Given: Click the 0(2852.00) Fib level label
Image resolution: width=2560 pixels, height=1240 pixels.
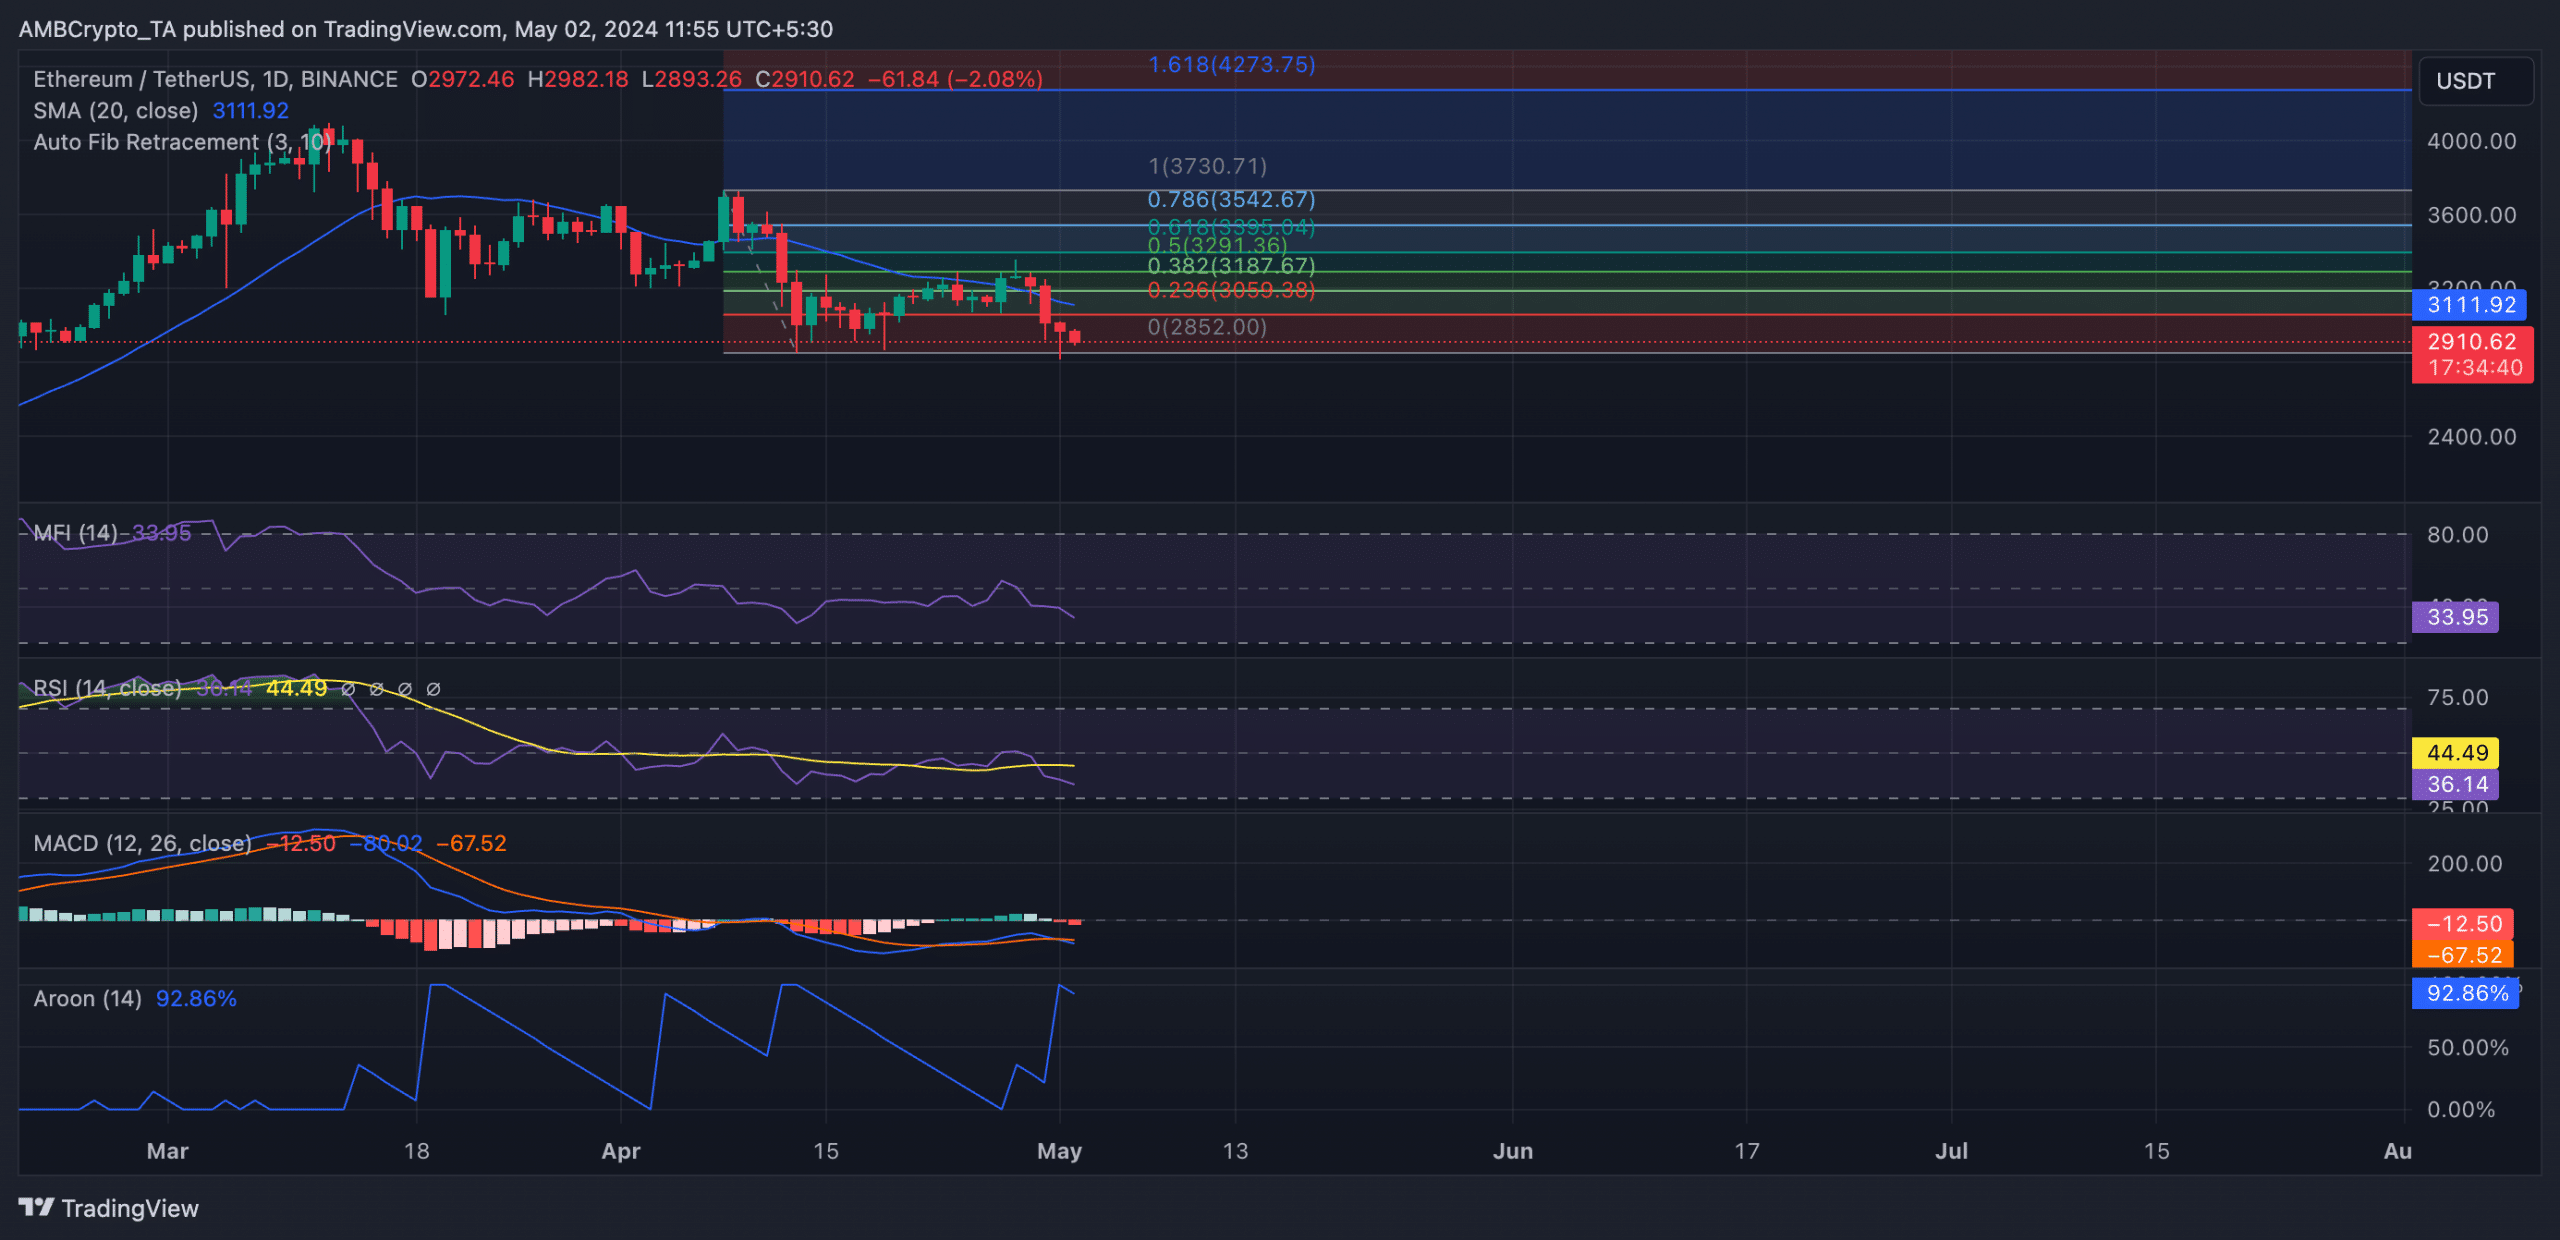Looking at the screenshot, I should (x=1207, y=327).
